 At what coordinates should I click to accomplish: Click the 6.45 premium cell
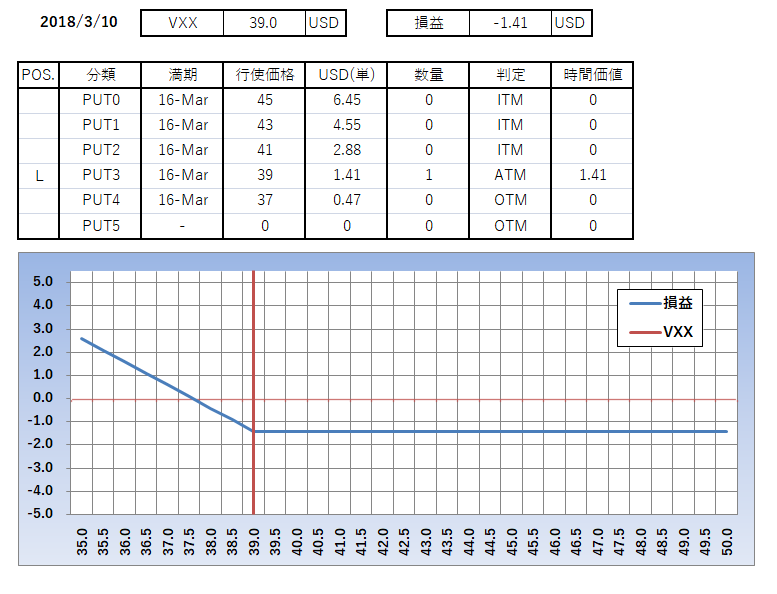(346, 101)
